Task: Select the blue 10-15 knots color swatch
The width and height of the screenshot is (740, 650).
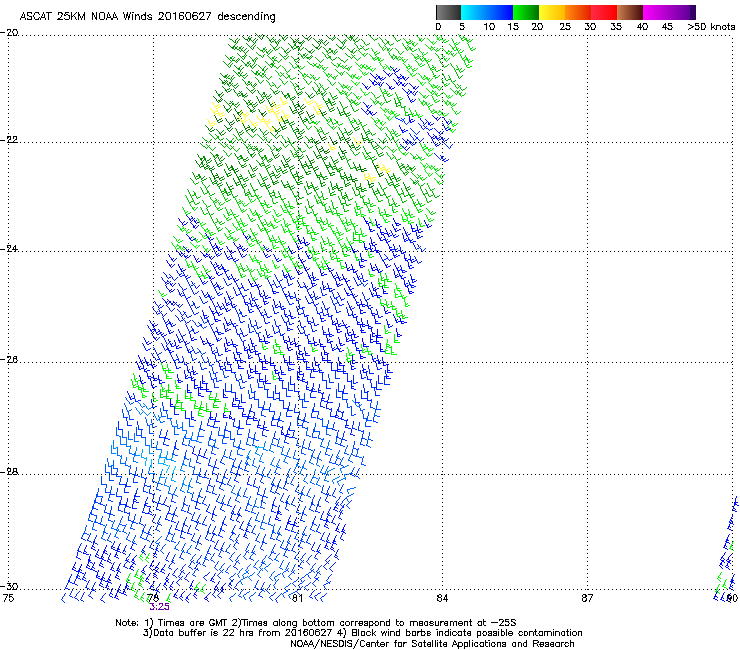Action: point(500,12)
